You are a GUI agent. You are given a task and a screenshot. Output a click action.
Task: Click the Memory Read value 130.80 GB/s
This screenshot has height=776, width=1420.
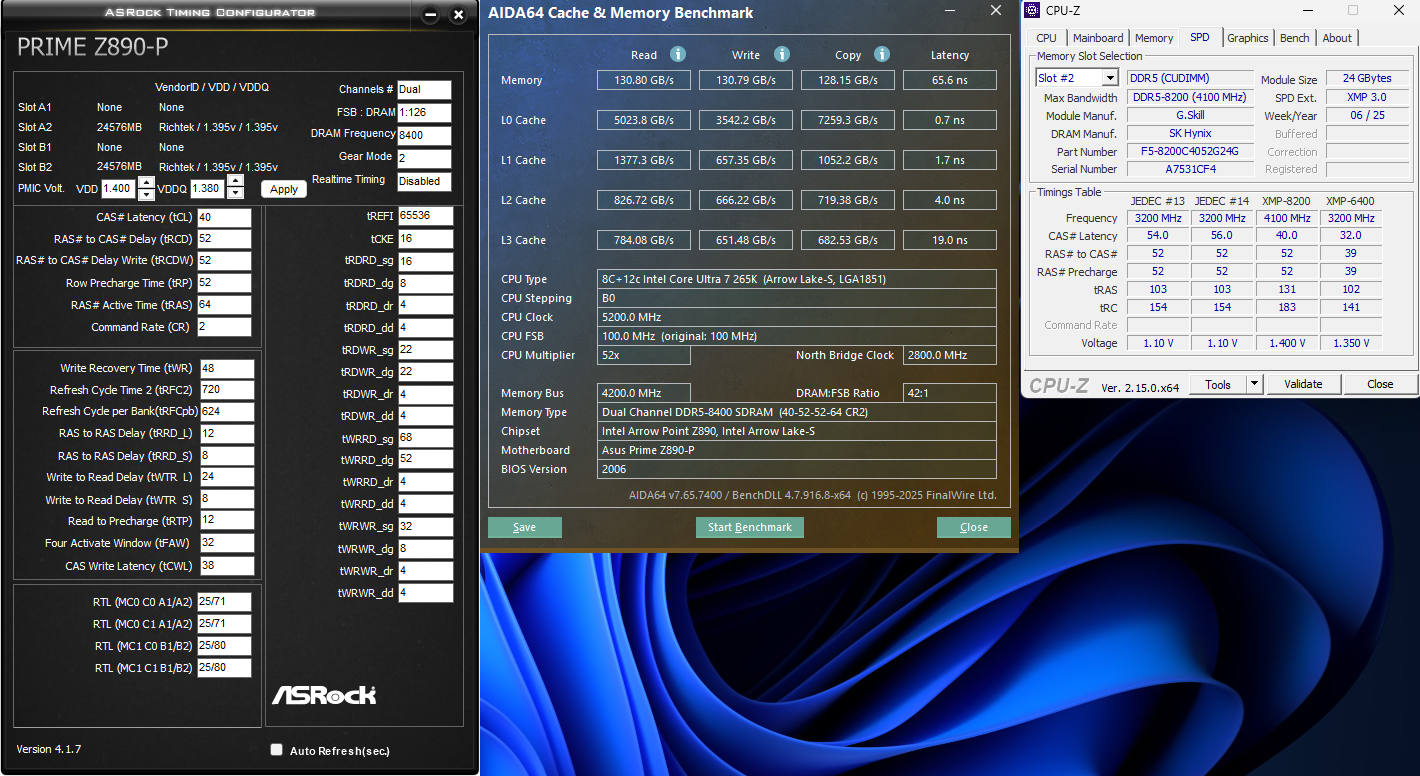(644, 80)
